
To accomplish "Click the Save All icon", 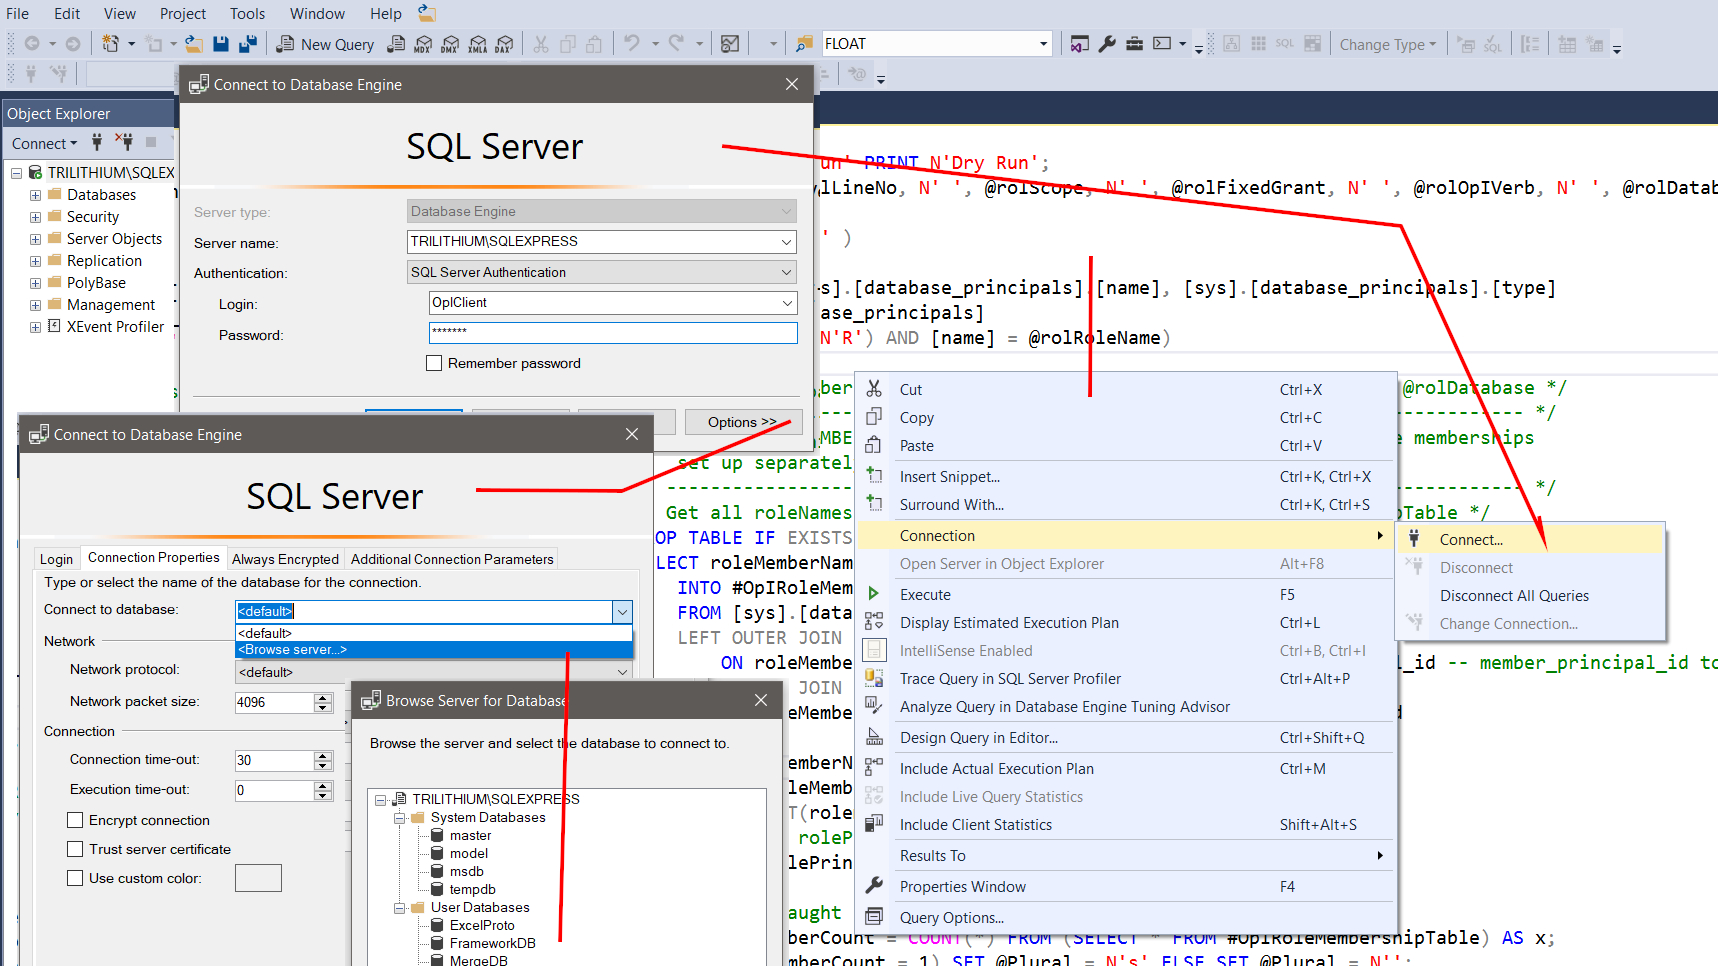I will (x=247, y=44).
